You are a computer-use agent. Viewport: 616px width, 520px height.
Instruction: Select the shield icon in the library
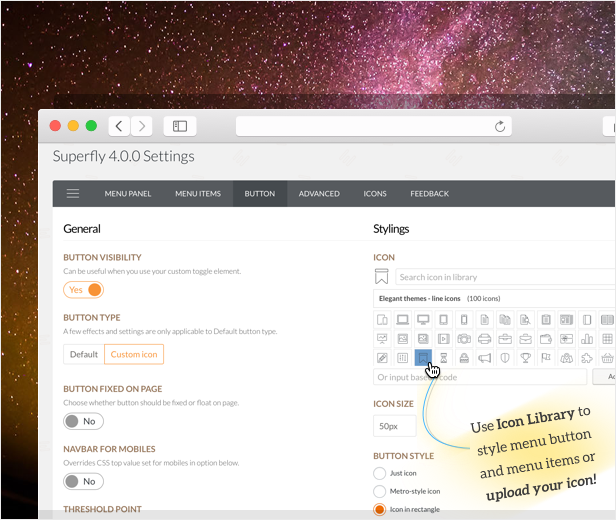point(505,358)
